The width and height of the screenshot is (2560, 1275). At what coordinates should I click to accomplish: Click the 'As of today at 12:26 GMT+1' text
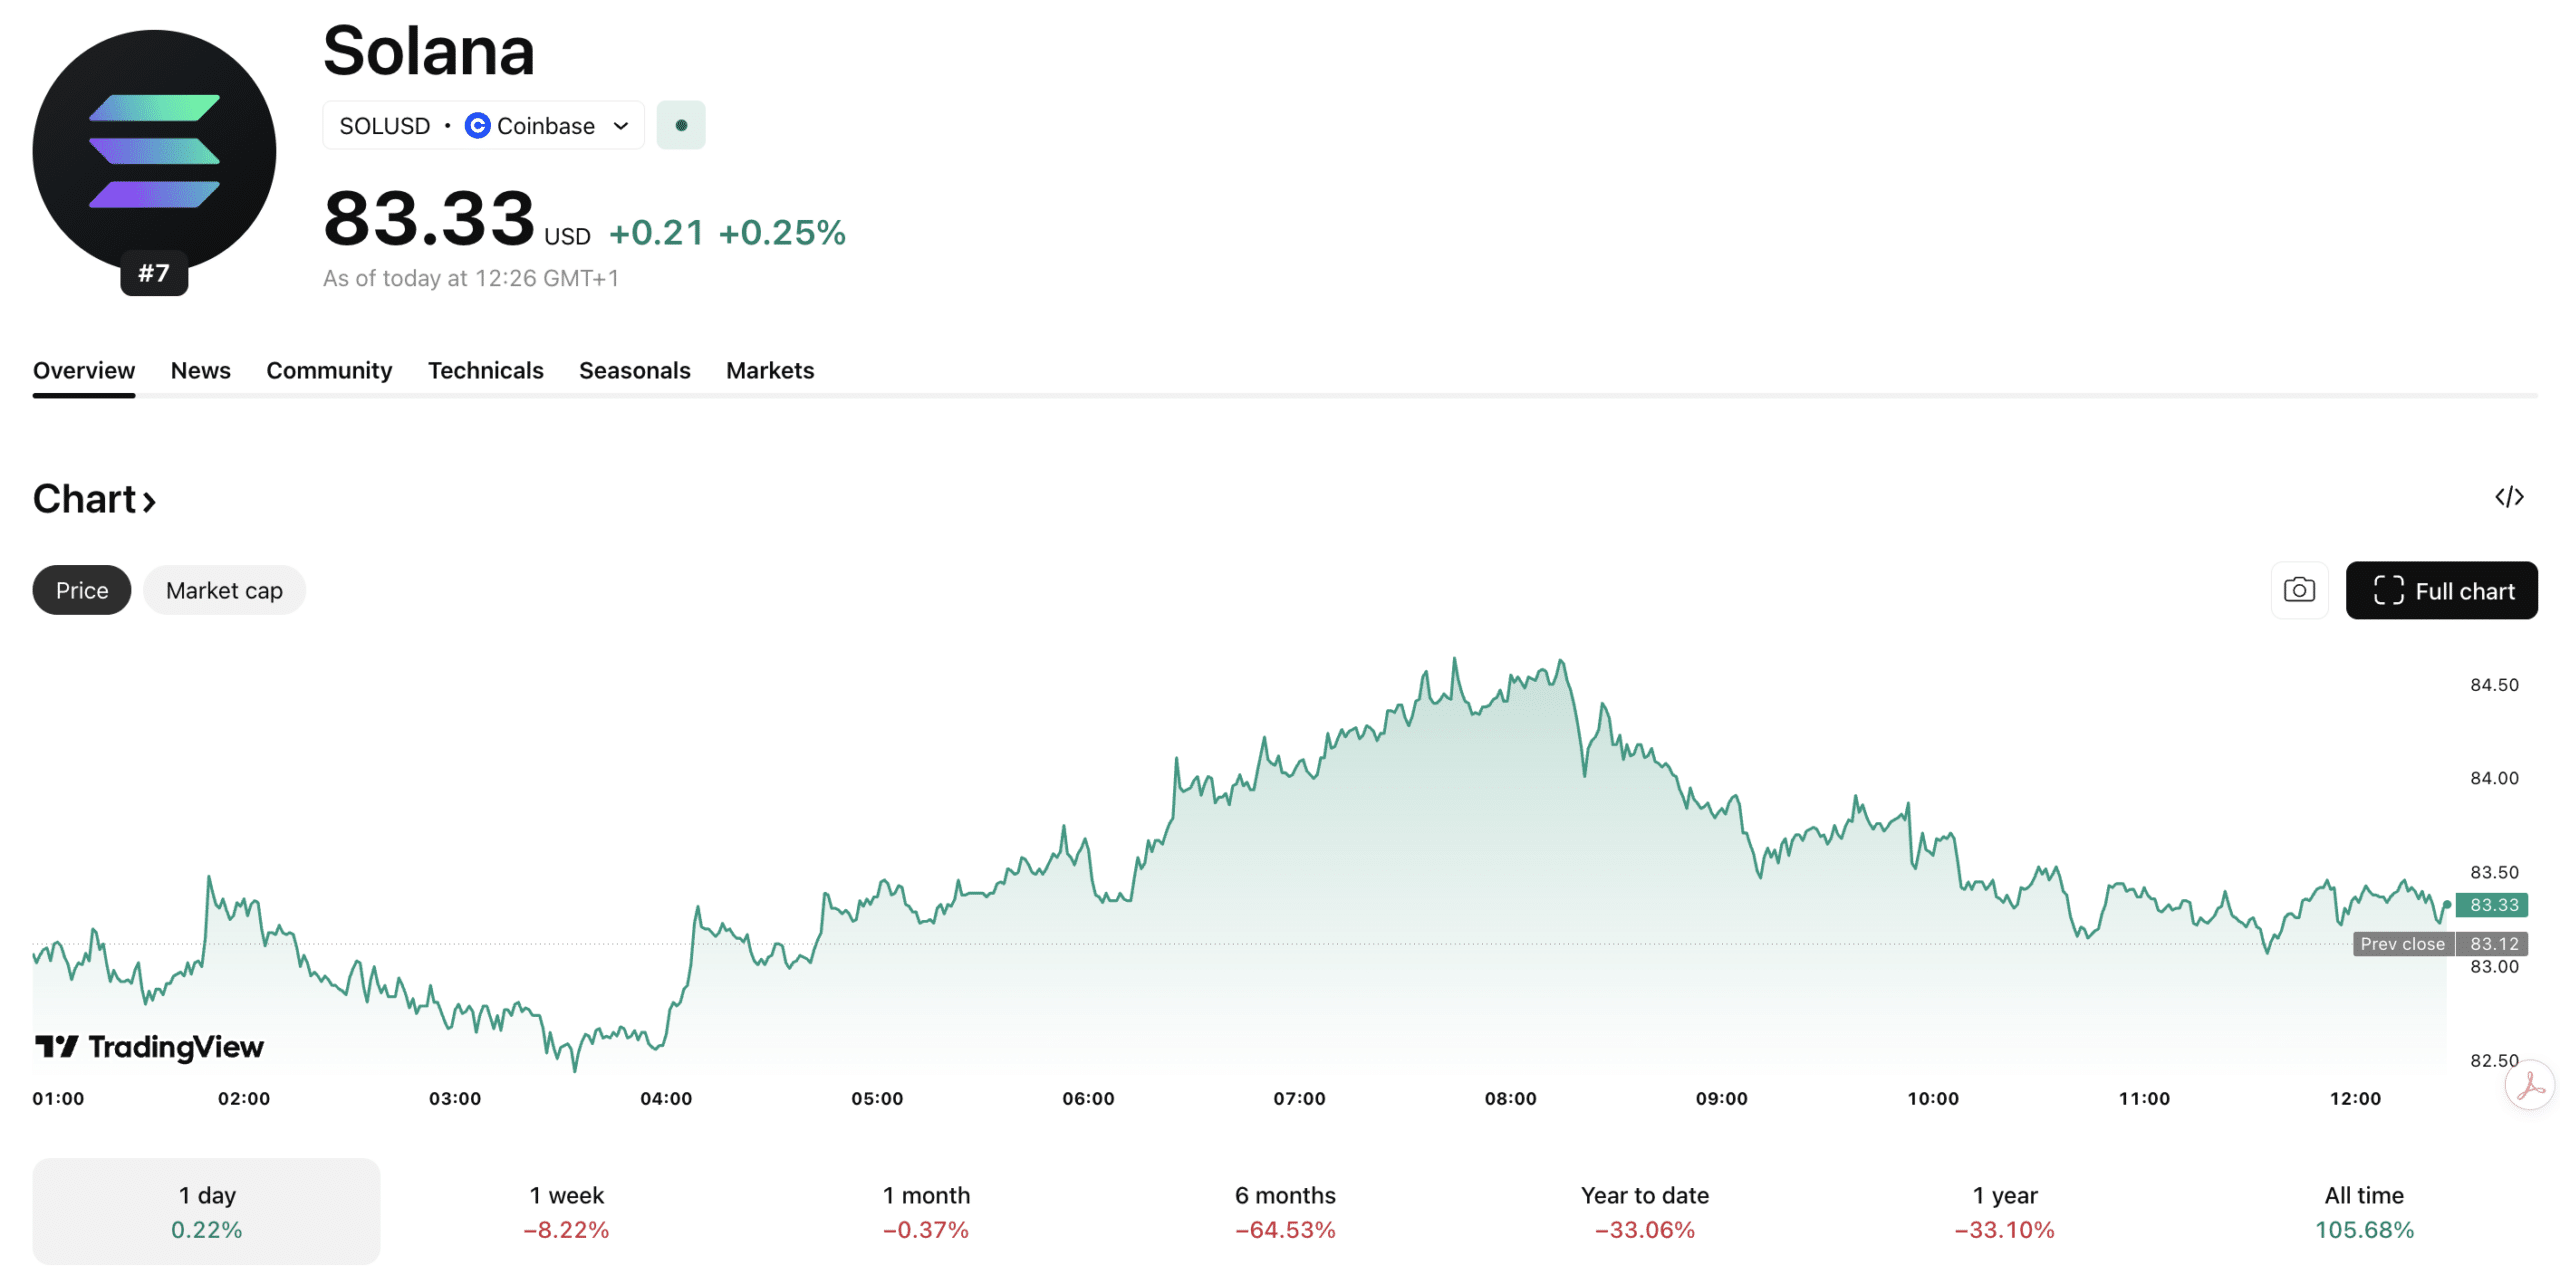tap(470, 278)
